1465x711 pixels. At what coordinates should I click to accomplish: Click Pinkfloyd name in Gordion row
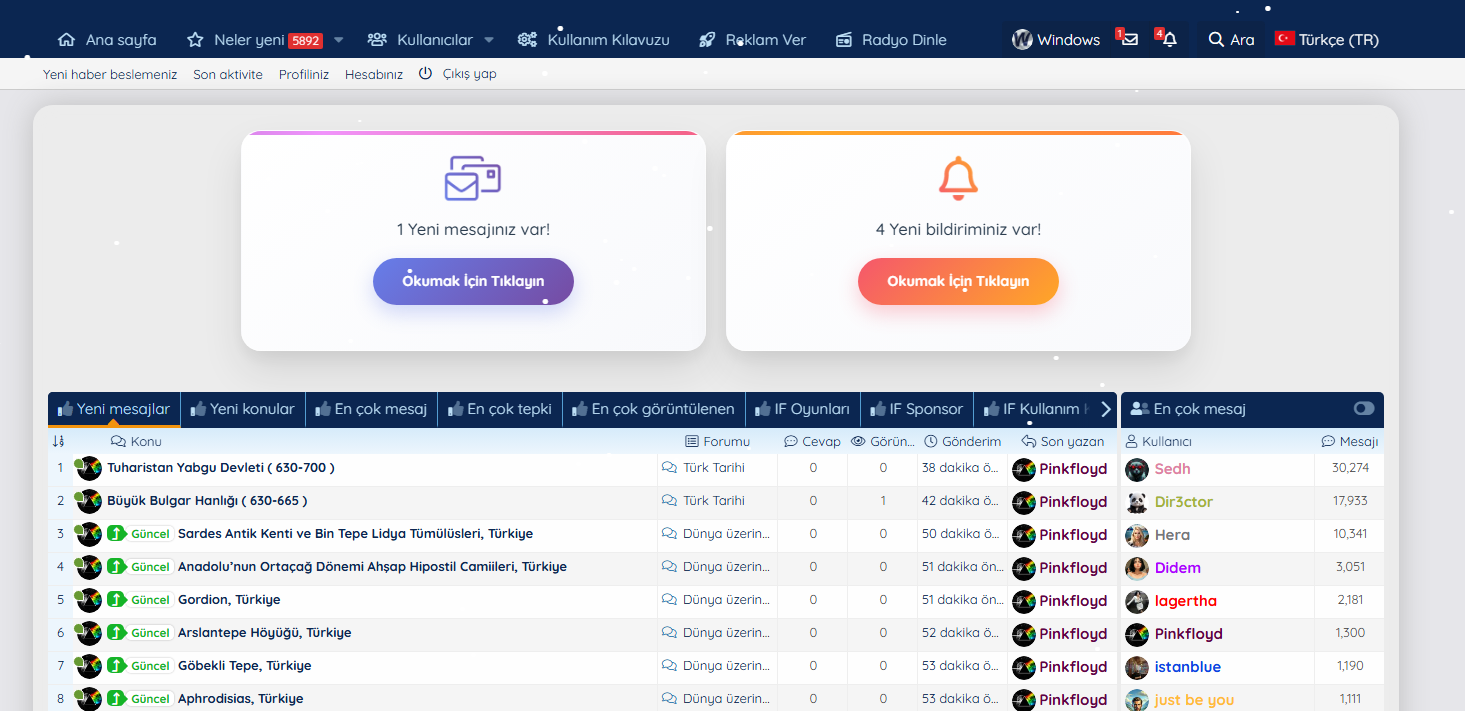coord(1073,601)
